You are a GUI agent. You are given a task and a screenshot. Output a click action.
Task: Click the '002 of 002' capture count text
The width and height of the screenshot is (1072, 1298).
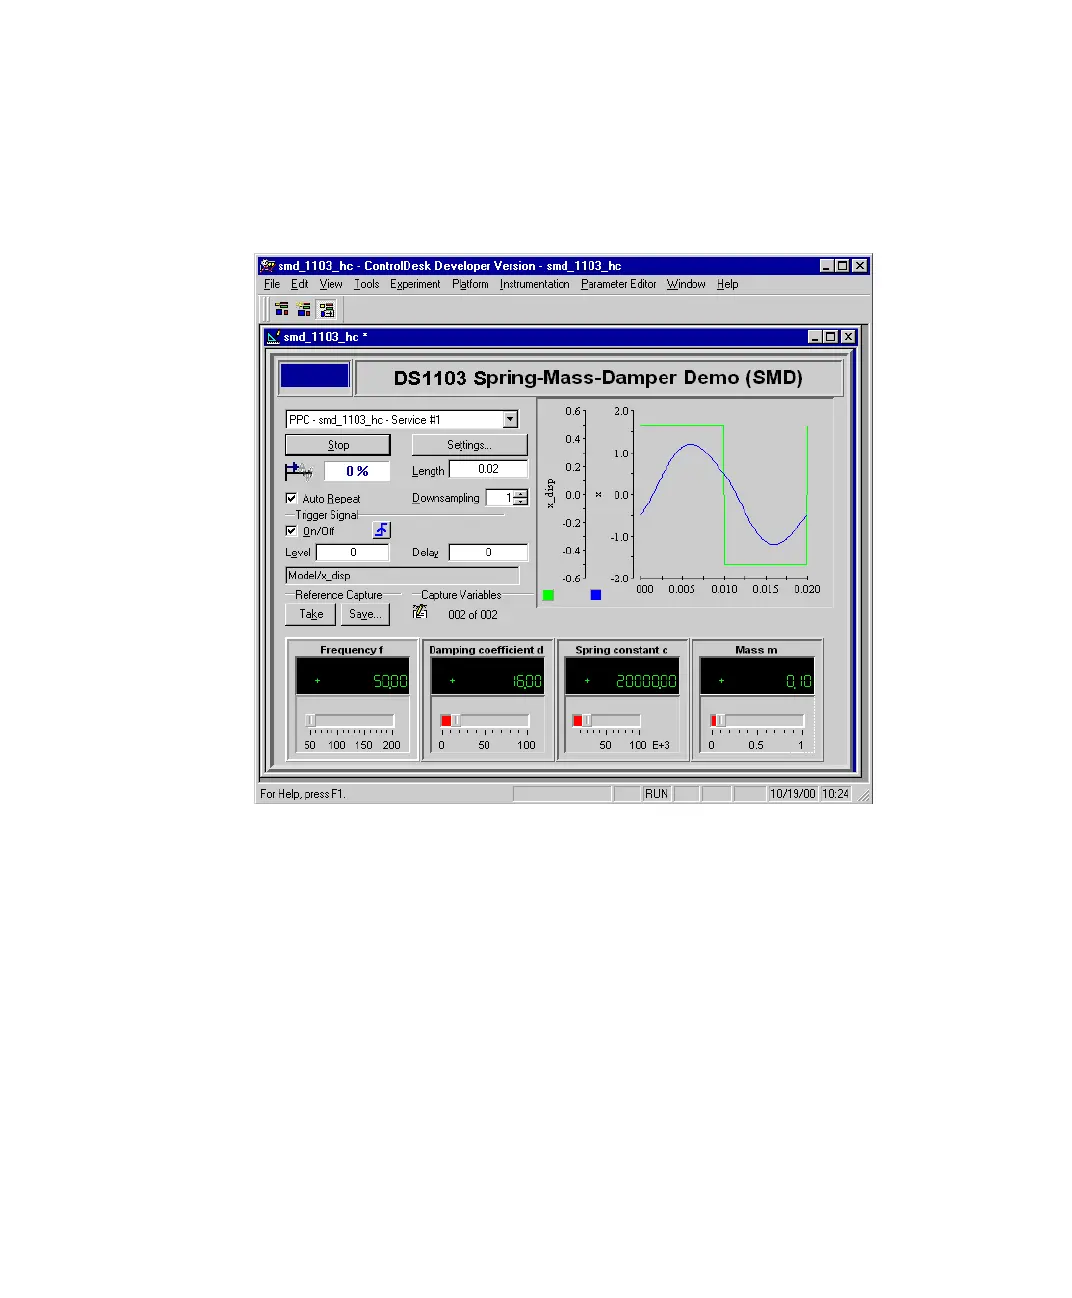tap(473, 615)
